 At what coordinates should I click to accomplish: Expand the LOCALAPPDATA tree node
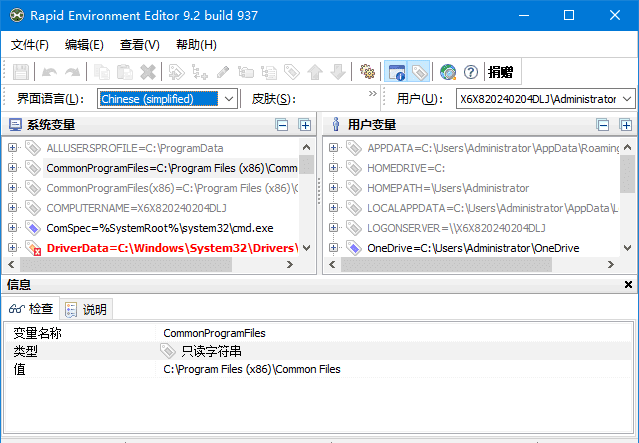pos(333,207)
